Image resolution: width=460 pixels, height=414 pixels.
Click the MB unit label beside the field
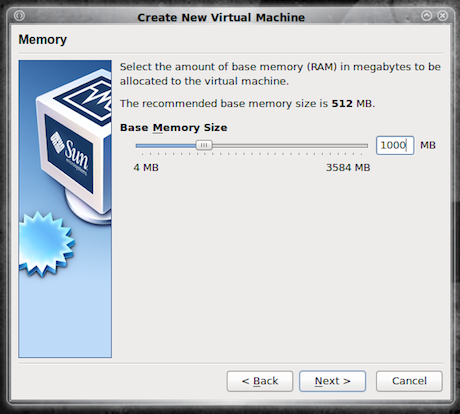[428, 145]
